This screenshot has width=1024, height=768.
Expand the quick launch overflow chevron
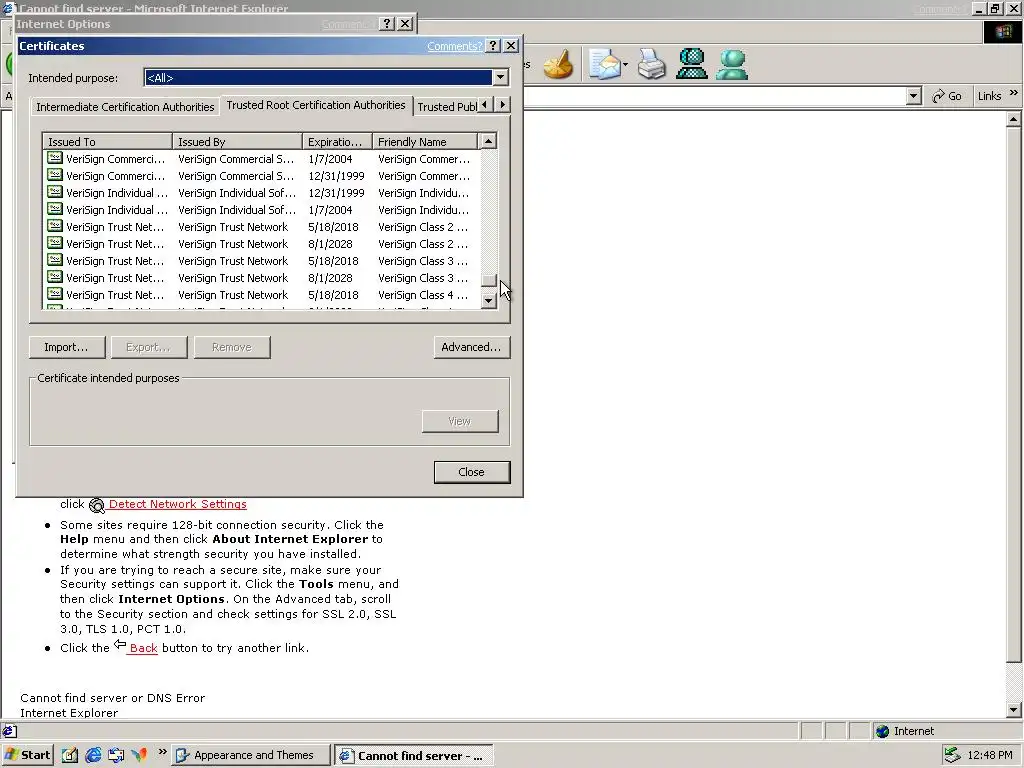[x=163, y=752]
